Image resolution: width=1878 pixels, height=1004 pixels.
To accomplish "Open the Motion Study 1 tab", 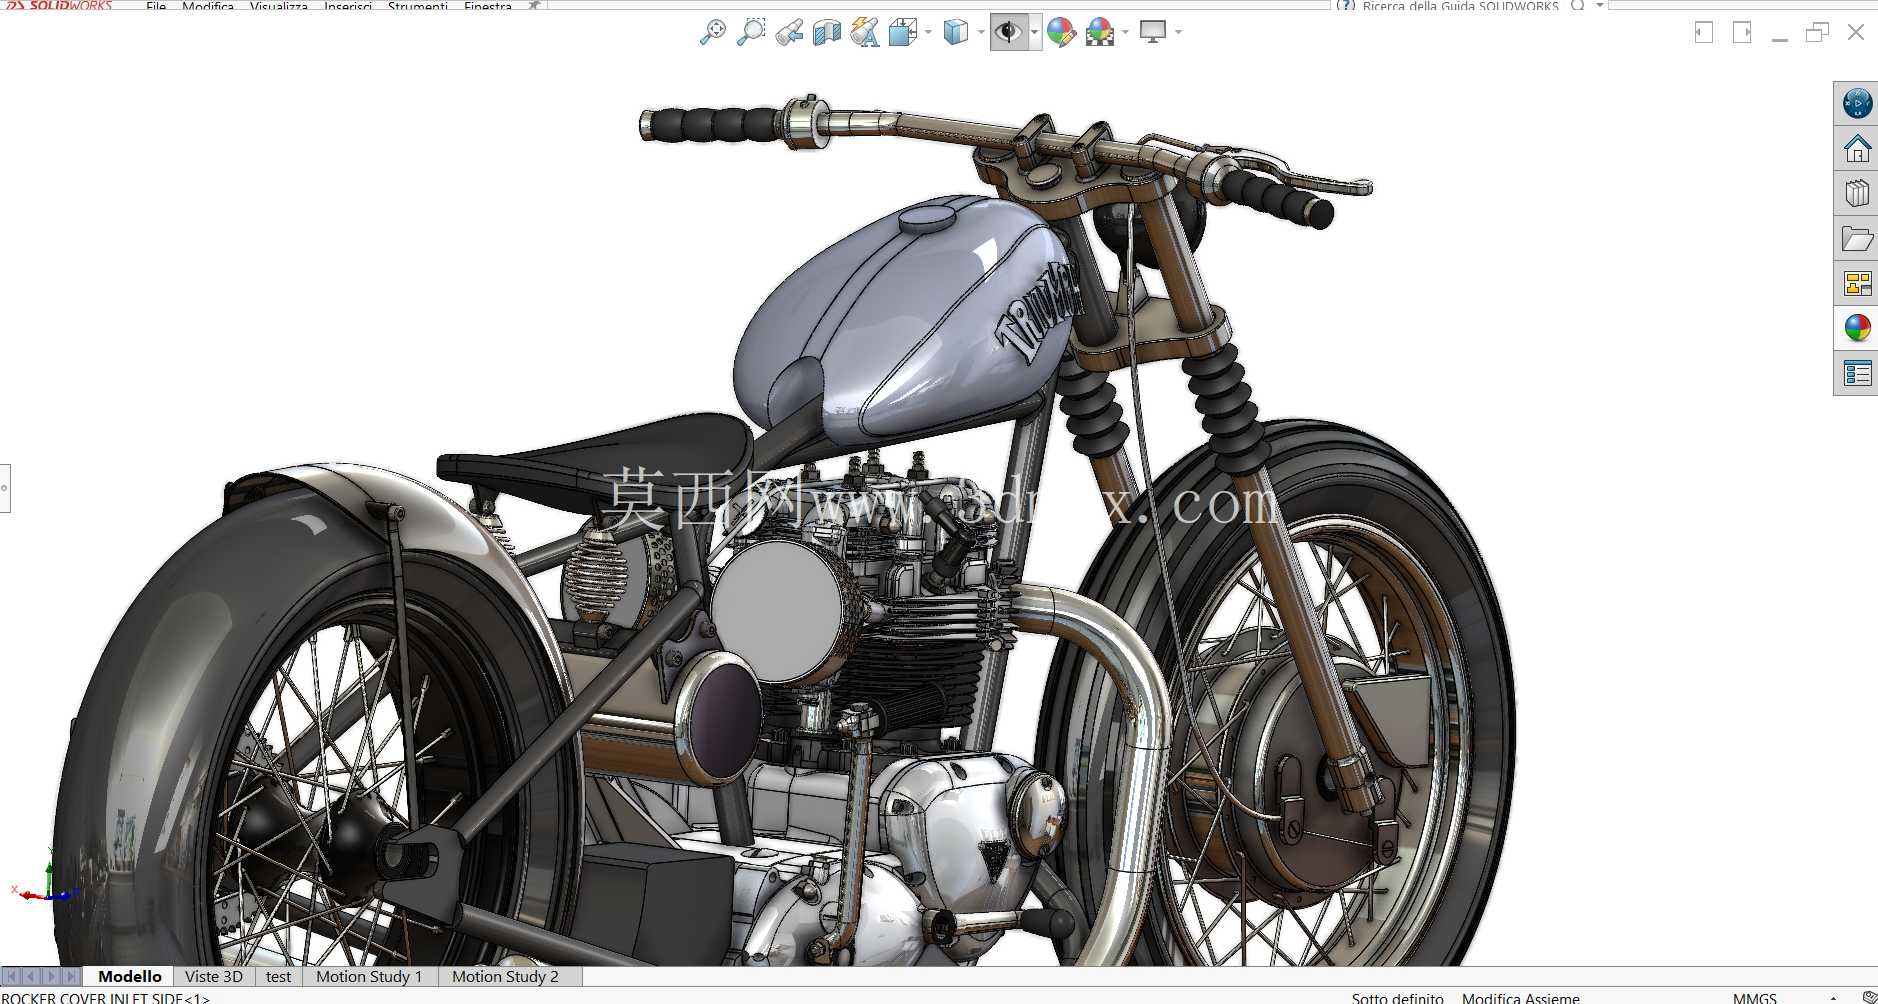I will click(369, 976).
